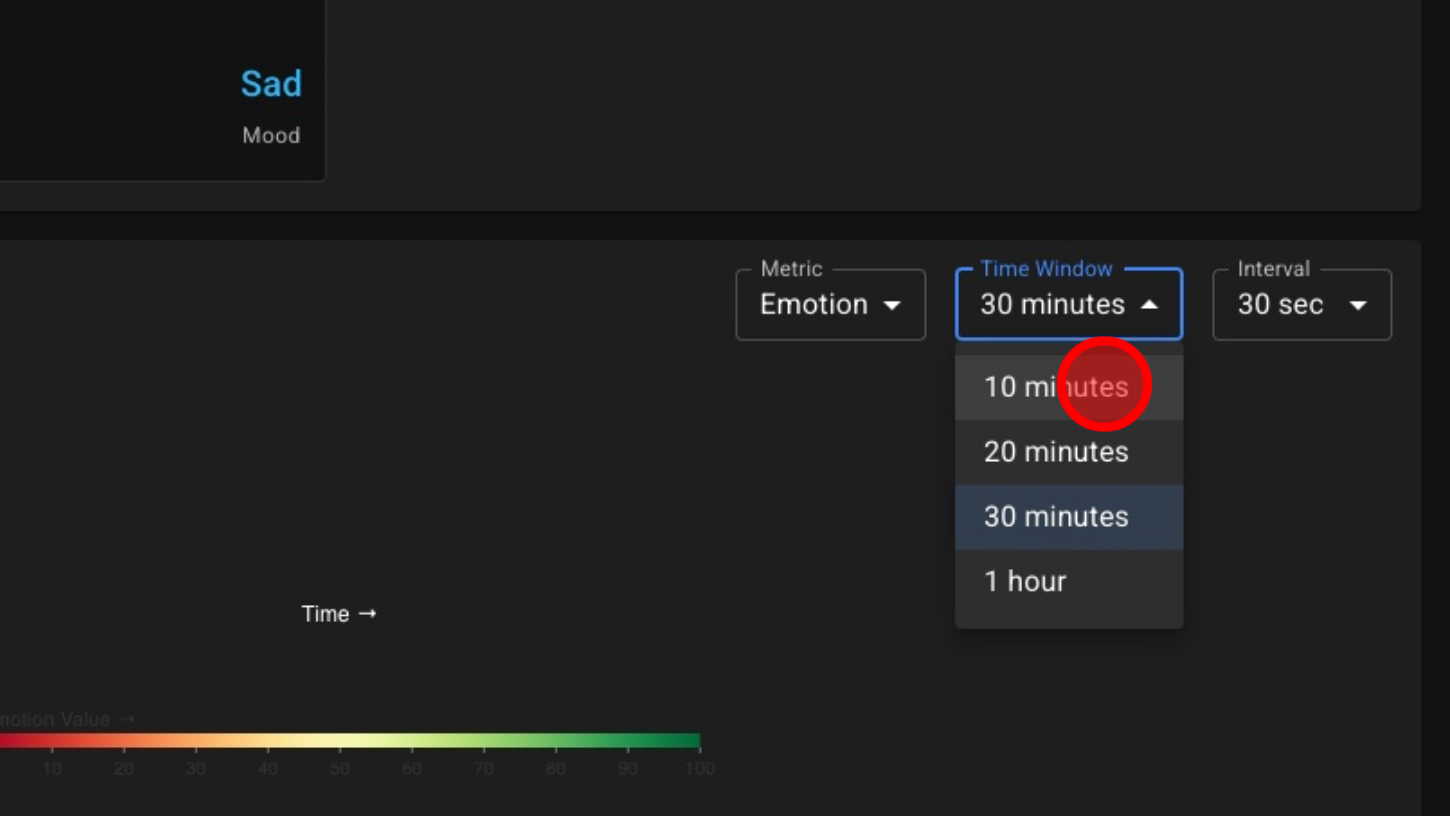
Task: Click the Metric dropdown arrow icon
Action: [892, 305]
